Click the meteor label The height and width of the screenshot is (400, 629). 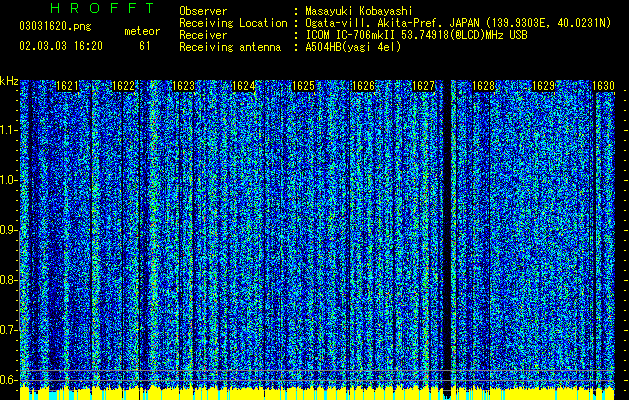pos(142,31)
